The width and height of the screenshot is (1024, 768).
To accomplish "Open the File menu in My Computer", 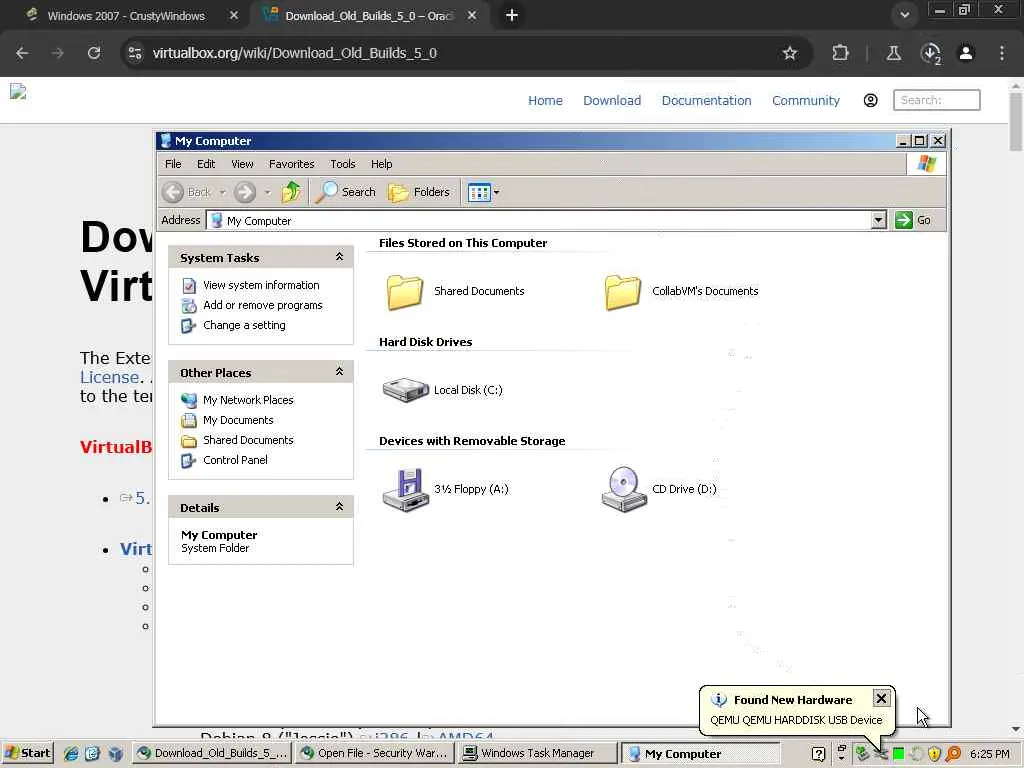I will tap(173, 164).
